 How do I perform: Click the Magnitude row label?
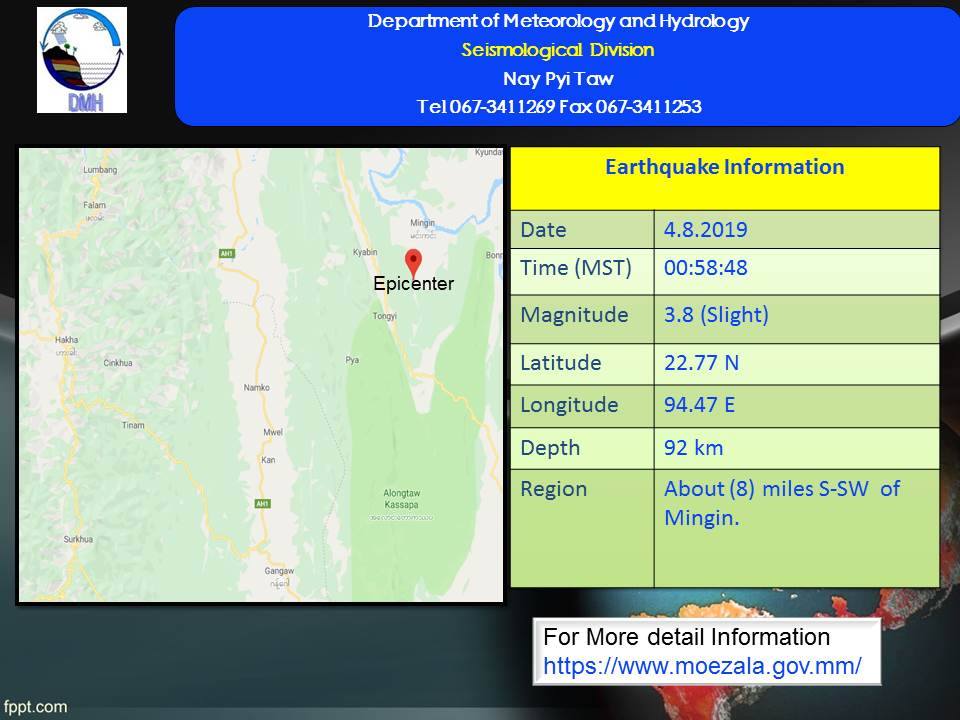coord(574,315)
